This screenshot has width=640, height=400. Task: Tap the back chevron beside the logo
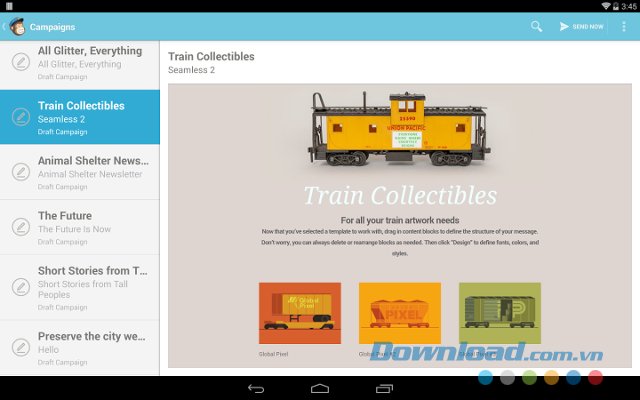pyautogui.click(x=4, y=27)
